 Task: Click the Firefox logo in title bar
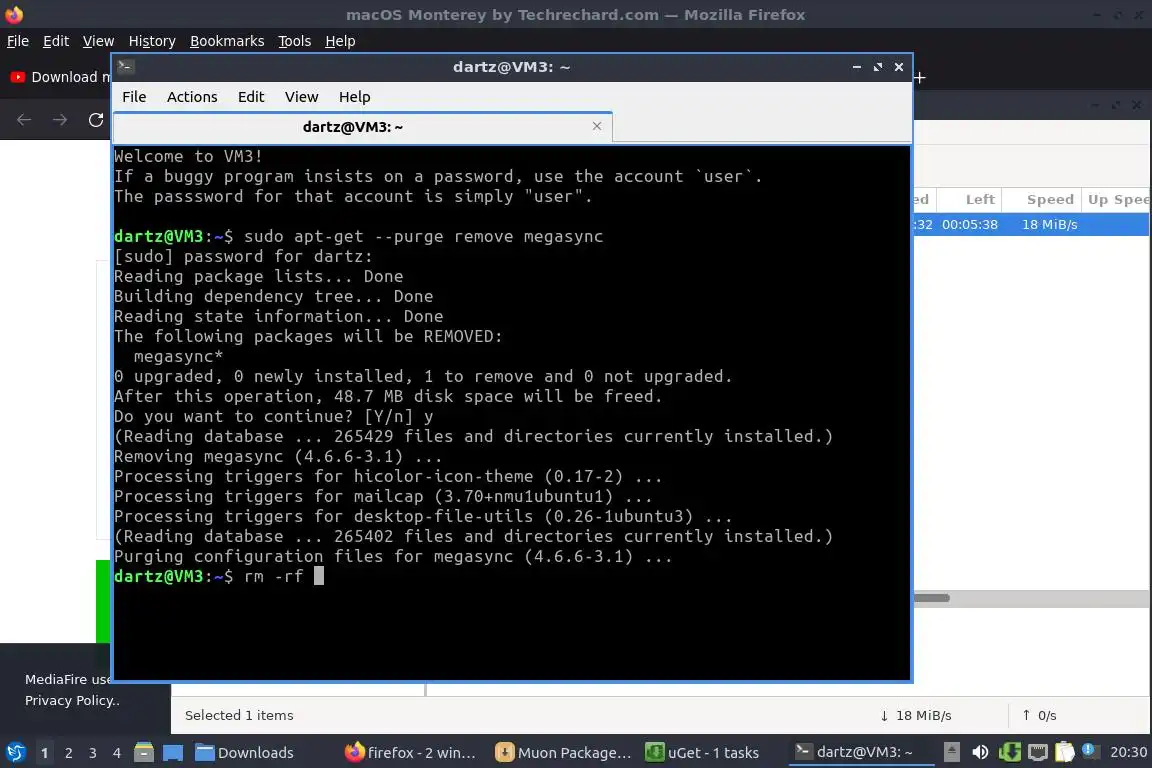[x=14, y=14]
